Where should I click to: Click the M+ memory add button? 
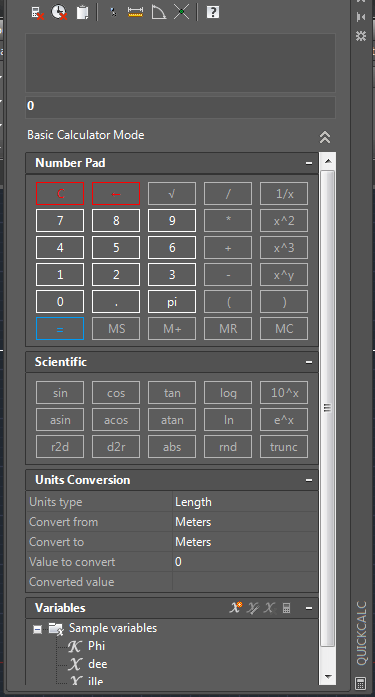coord(172,328)
